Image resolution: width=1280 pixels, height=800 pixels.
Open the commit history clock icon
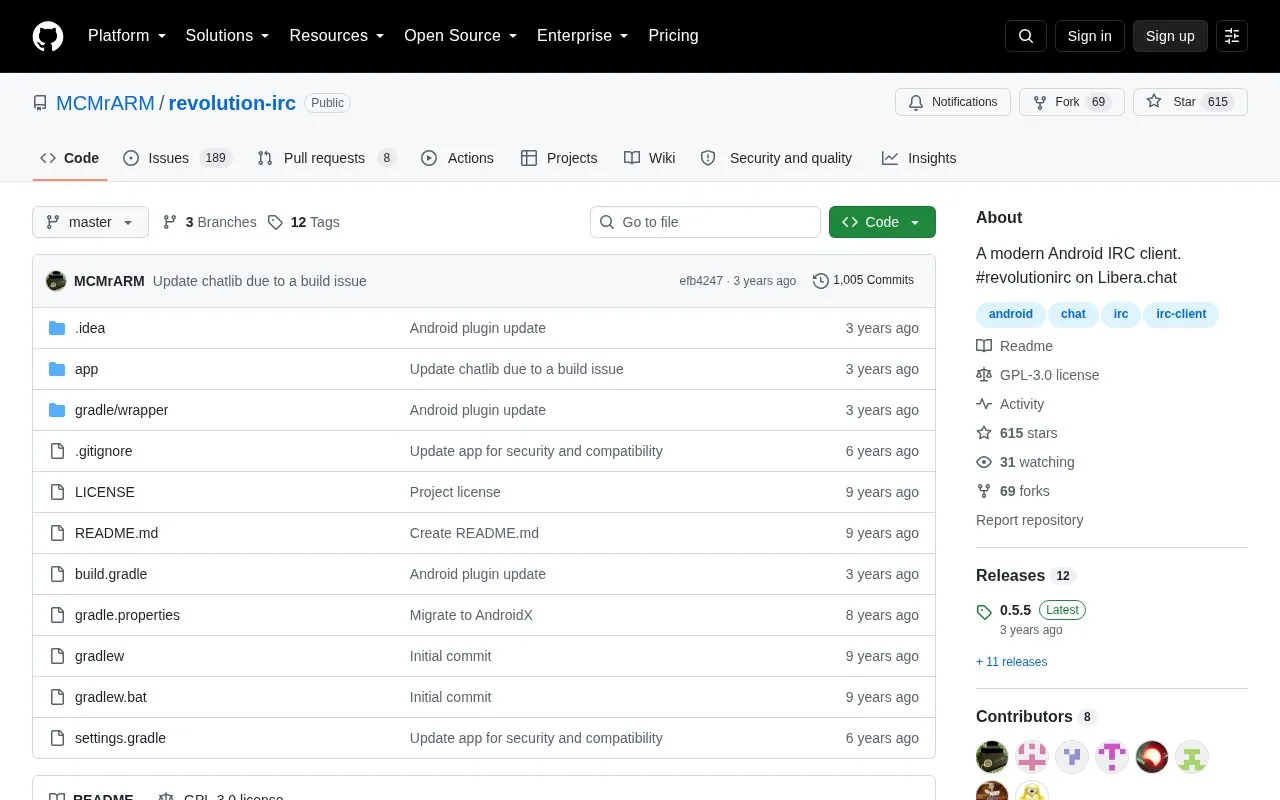click(x=821, y=281)
